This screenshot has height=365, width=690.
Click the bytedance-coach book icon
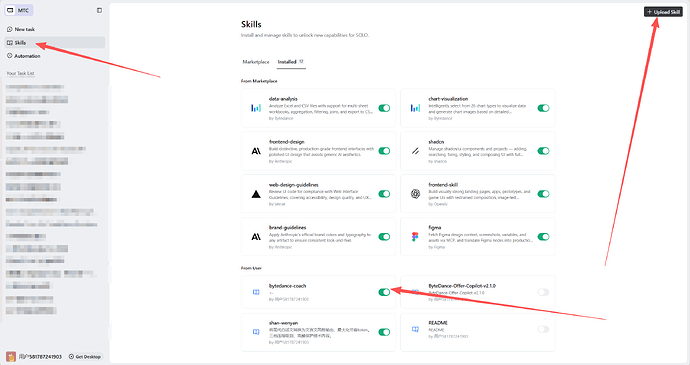coord(256,292)
